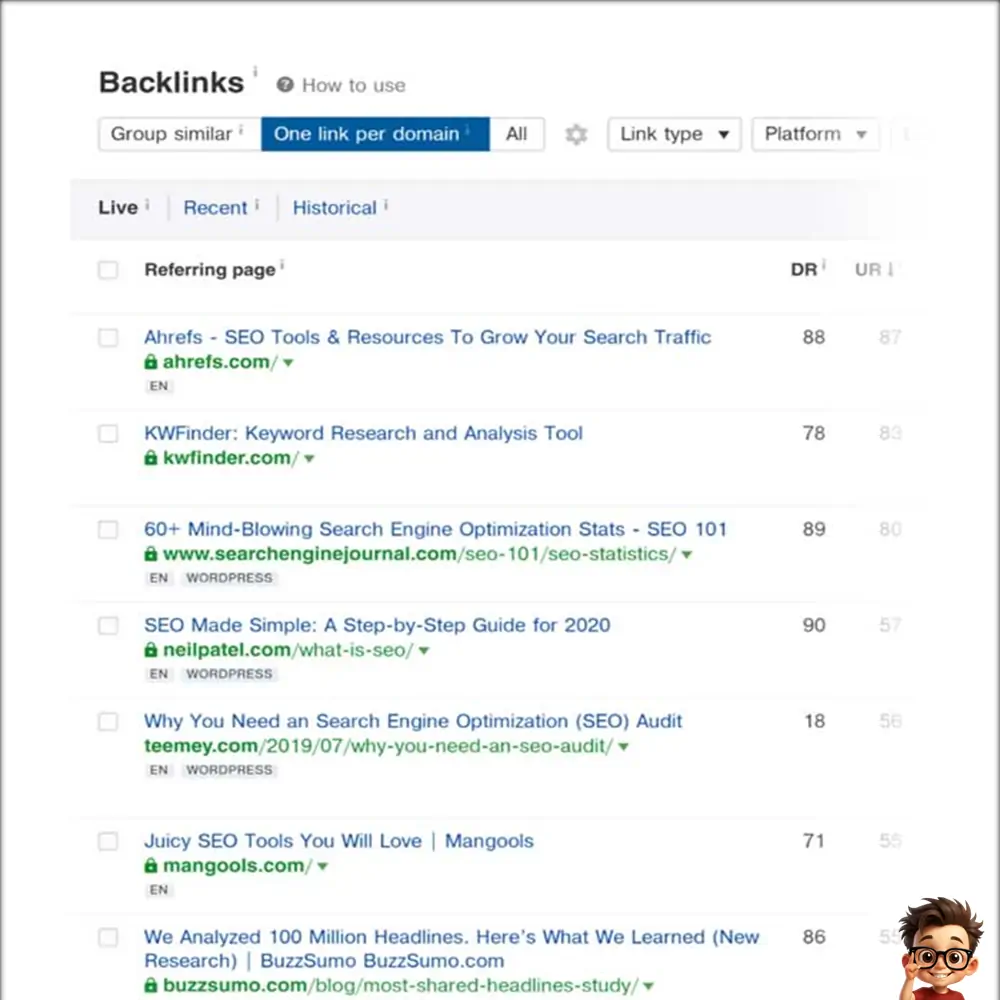Expand the caret next to ahrefs.com URL
This screenshot has height=1000, width=1000.
[x=288, y=363]
